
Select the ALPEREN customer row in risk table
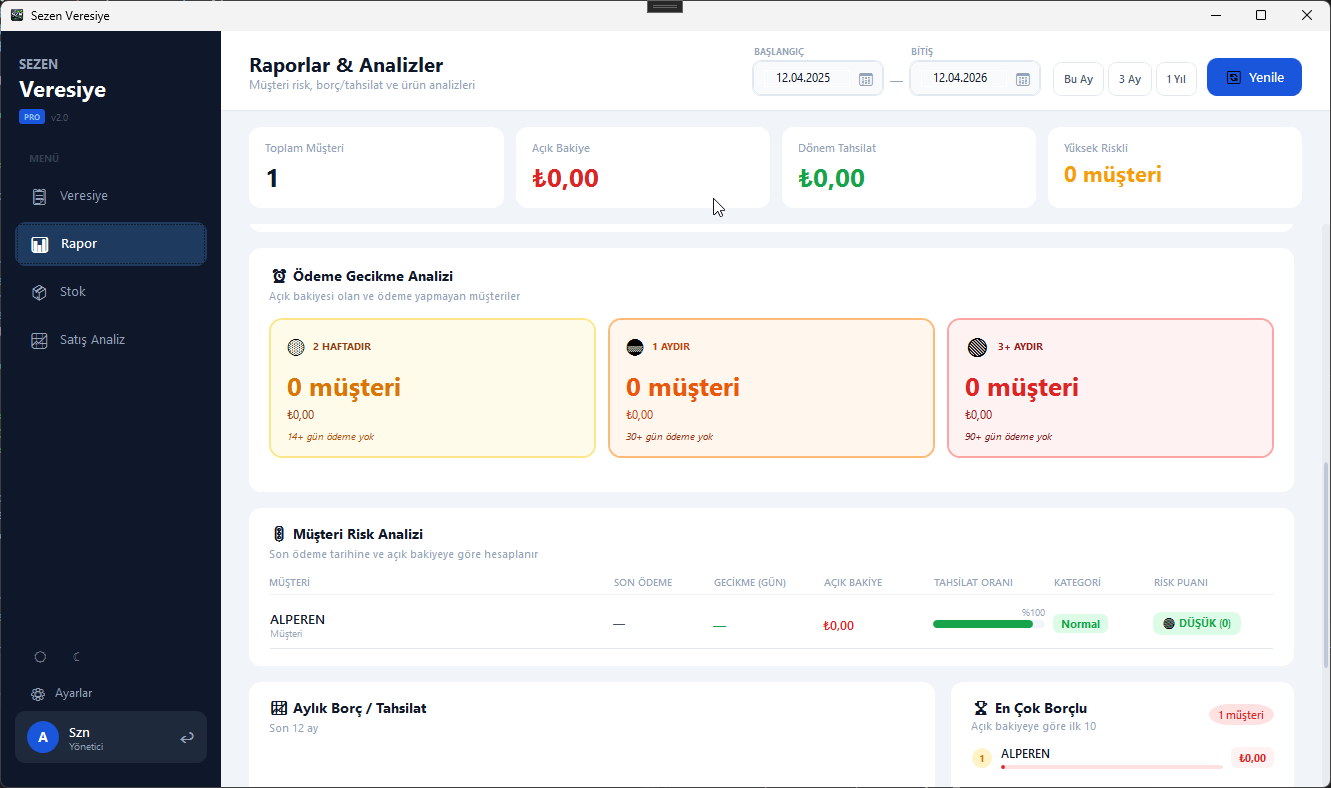(x=771, y=623)
